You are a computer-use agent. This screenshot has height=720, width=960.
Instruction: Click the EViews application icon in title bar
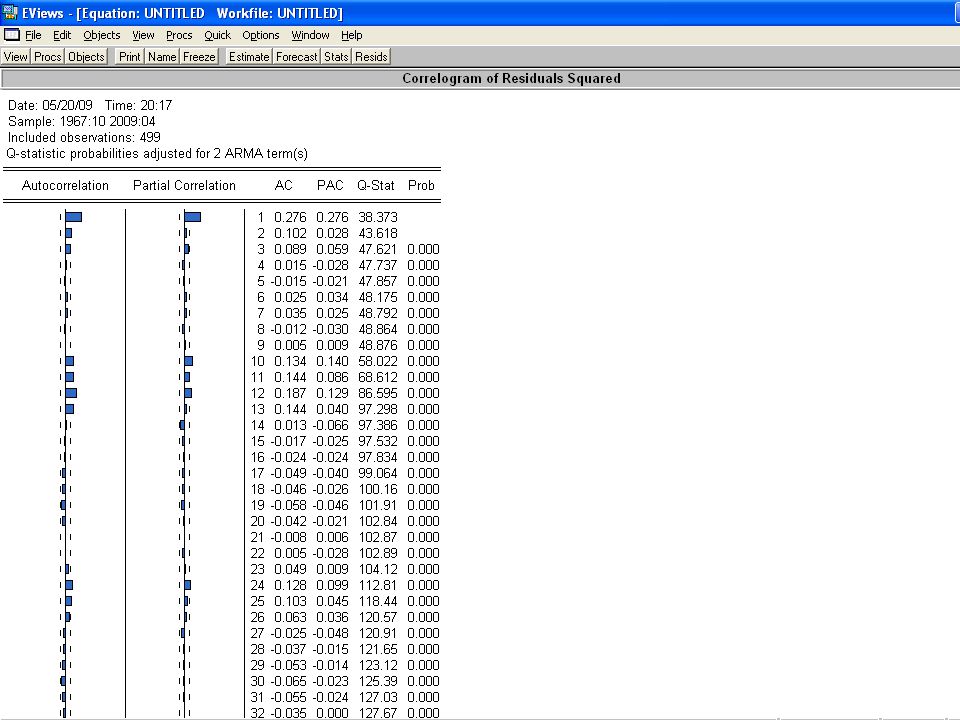(10, 12)
